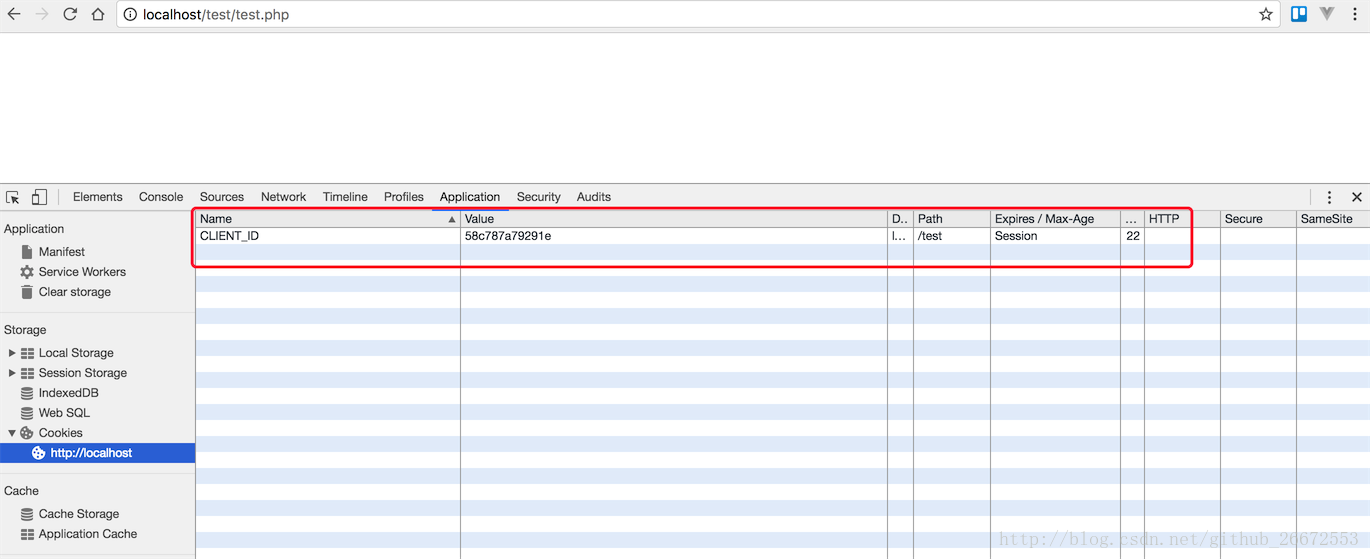This screenshot has width=1370, height=559.
Task: Click the address bar URL field
Action: point(696,15)
